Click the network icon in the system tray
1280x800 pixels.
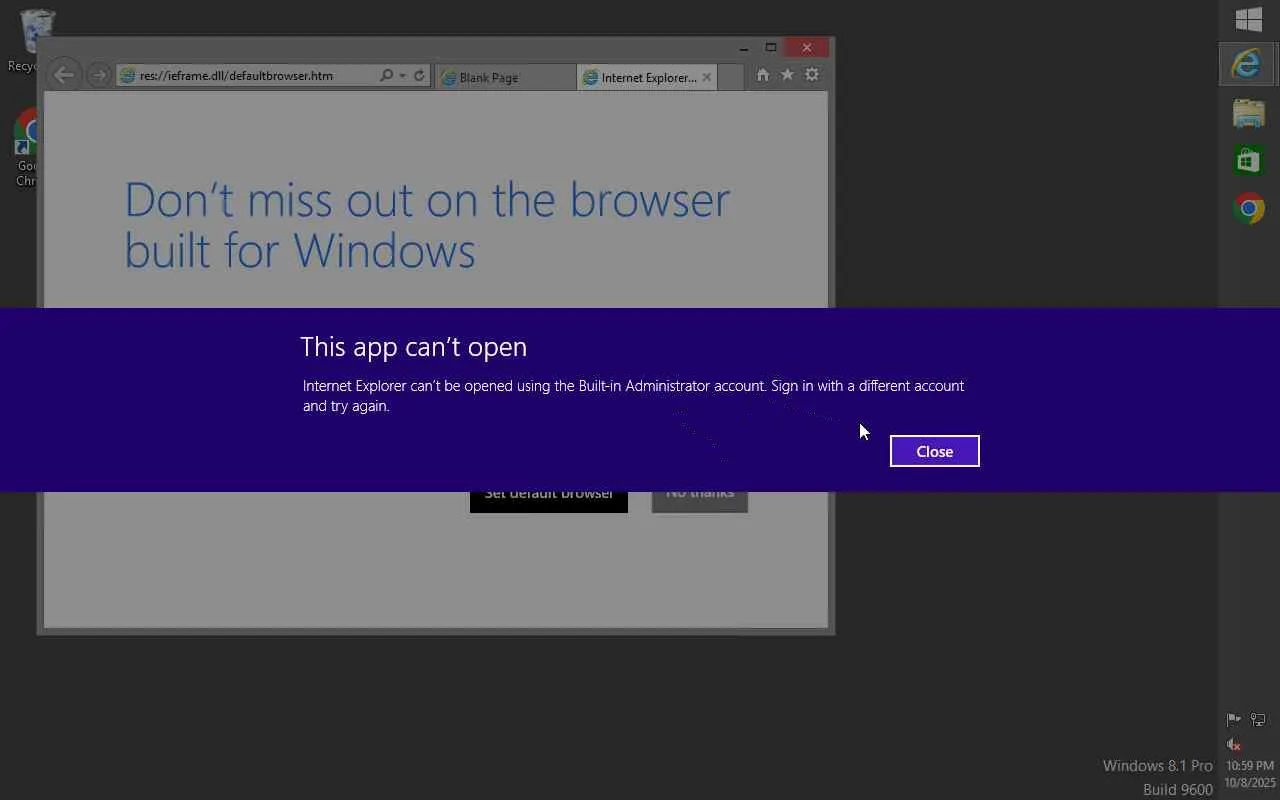[1258, 719]
